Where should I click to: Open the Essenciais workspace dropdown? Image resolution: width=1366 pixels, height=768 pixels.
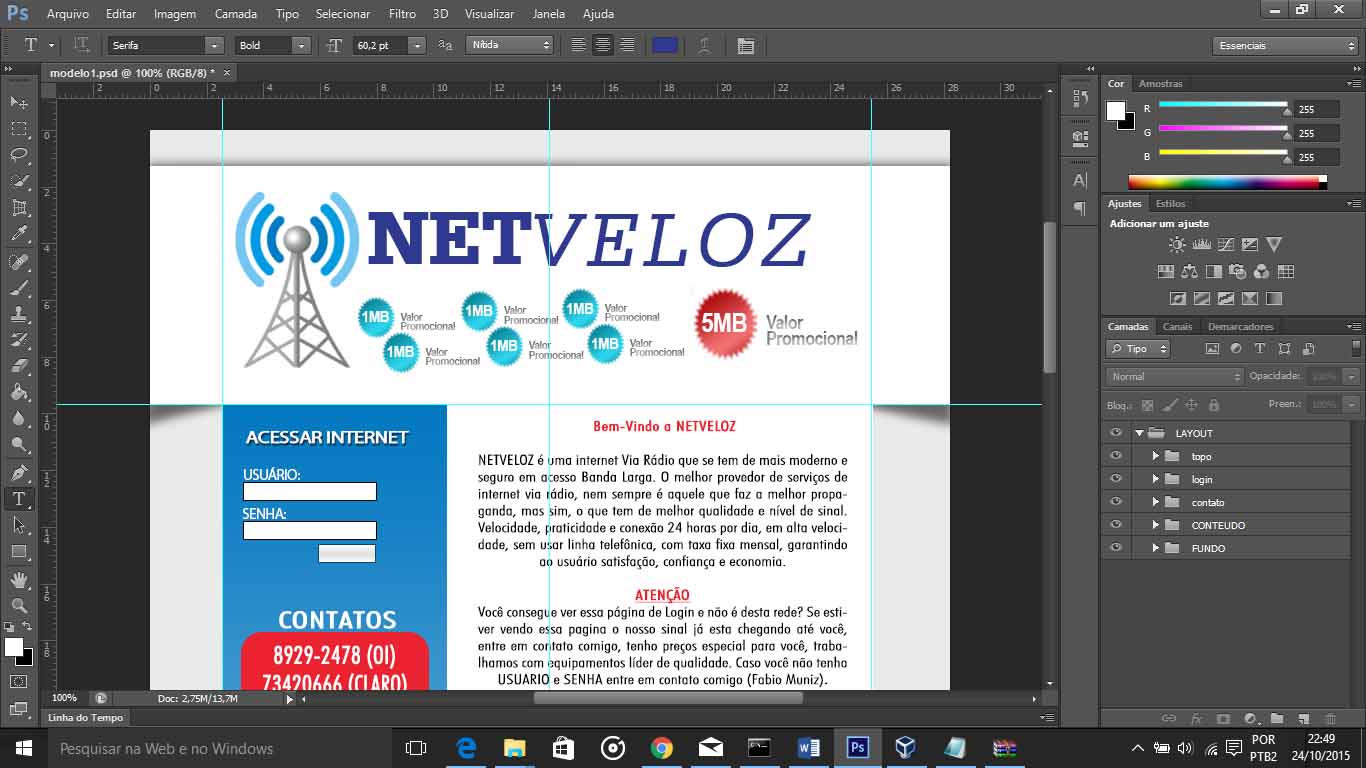point(1285,45)
